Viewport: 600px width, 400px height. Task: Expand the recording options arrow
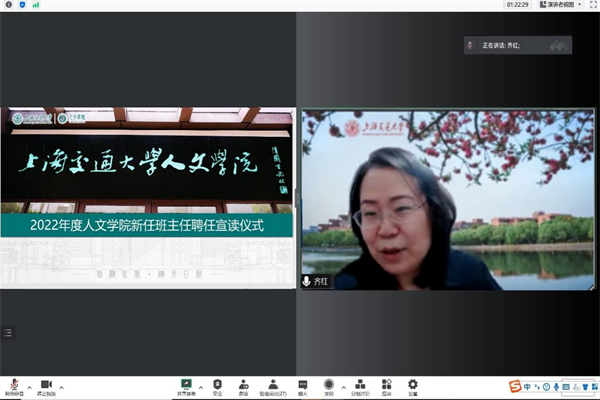[343, 387]
